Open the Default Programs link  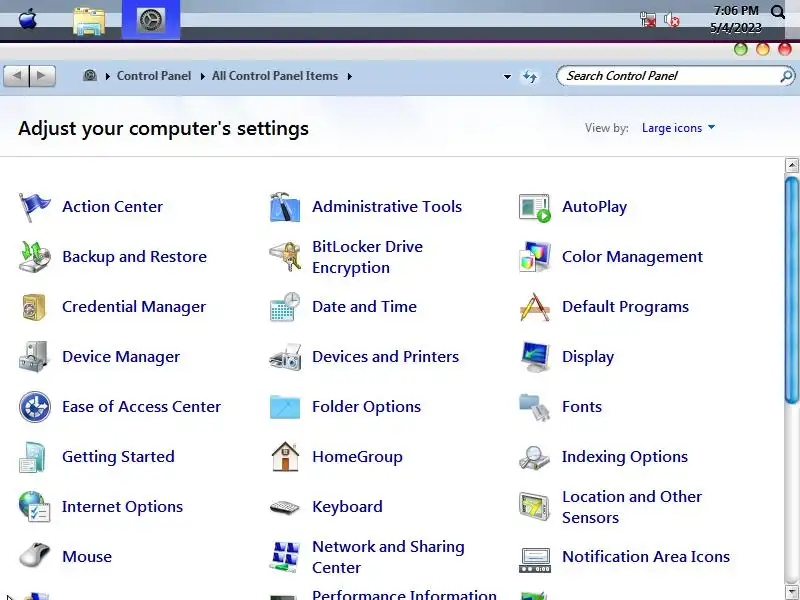pyautogui.click(x=626, y=307)
